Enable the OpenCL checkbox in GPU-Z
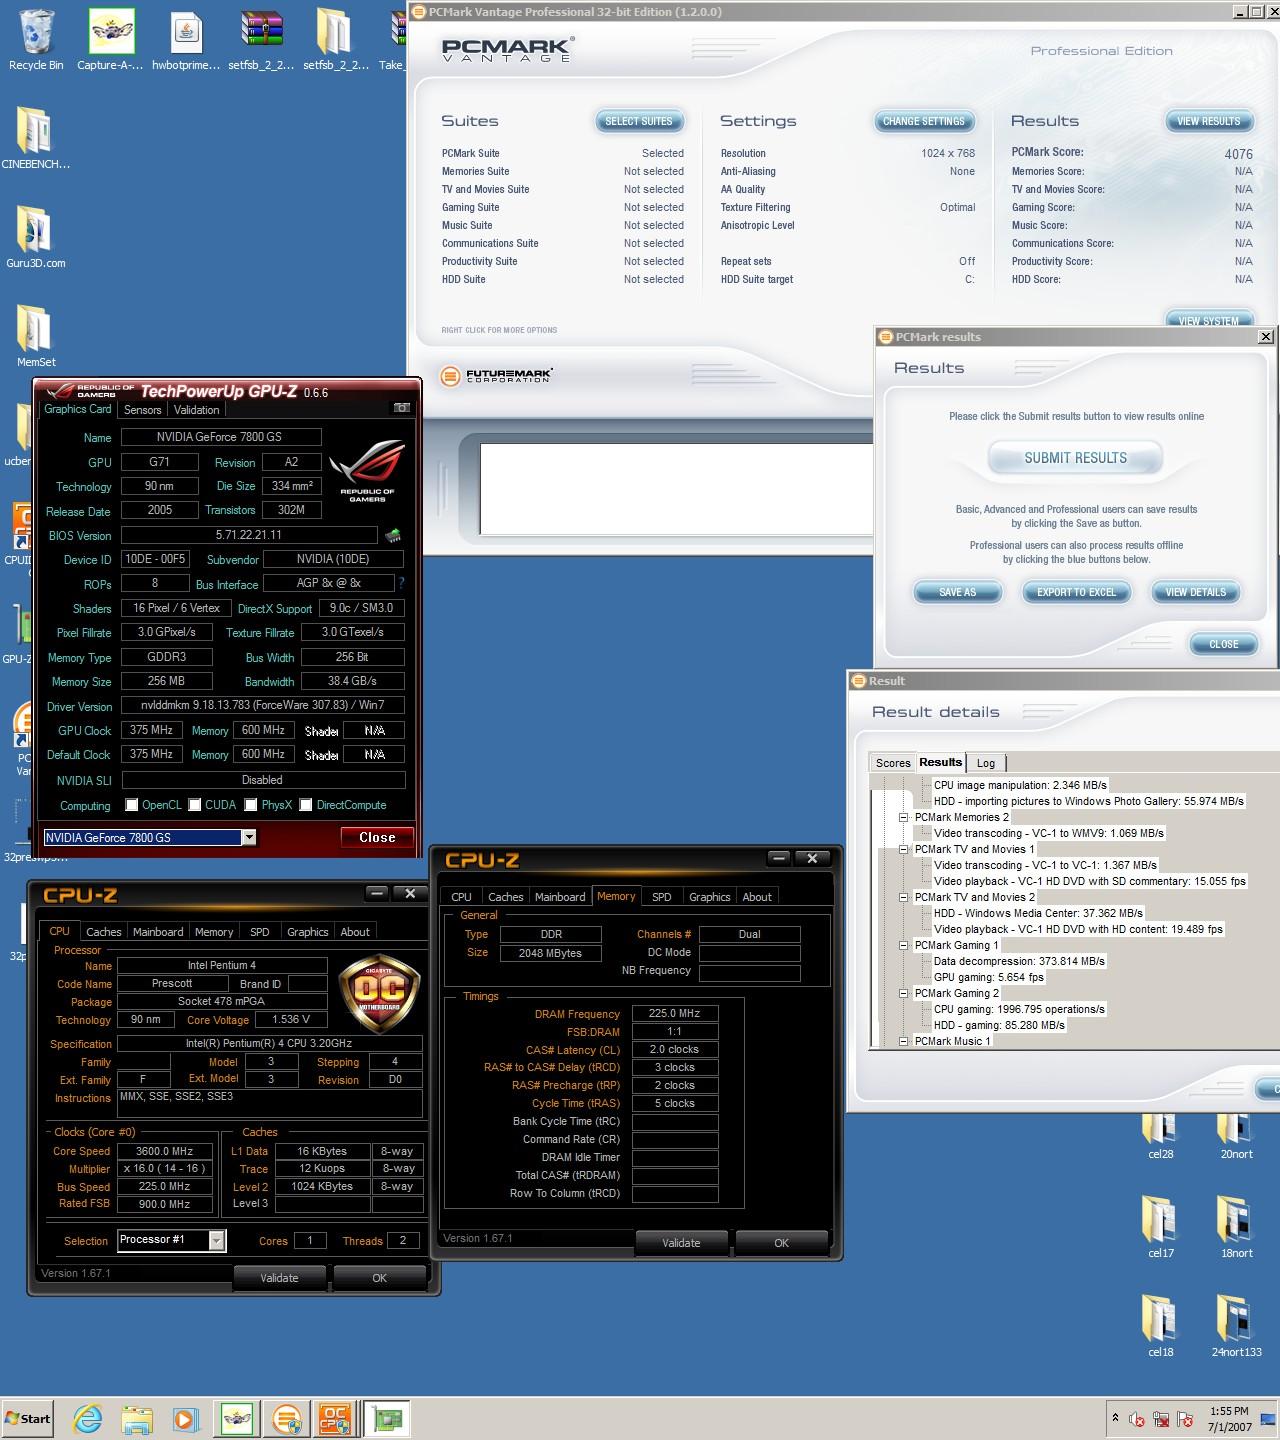 (x=131, y=805)
